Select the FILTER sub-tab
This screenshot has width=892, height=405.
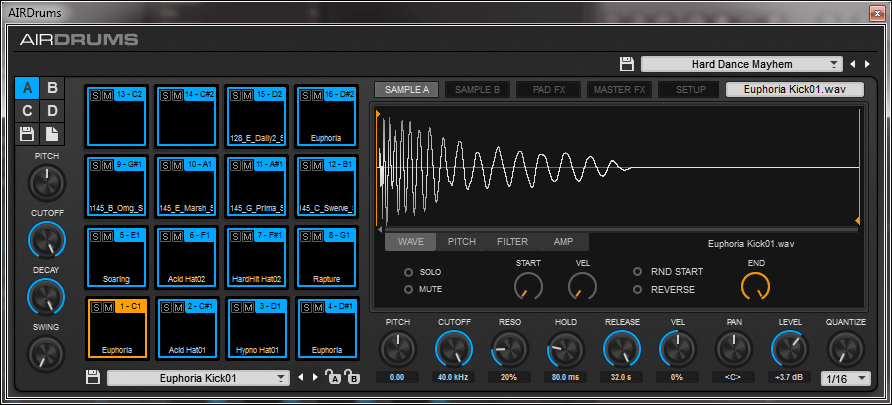coord(513,242)
